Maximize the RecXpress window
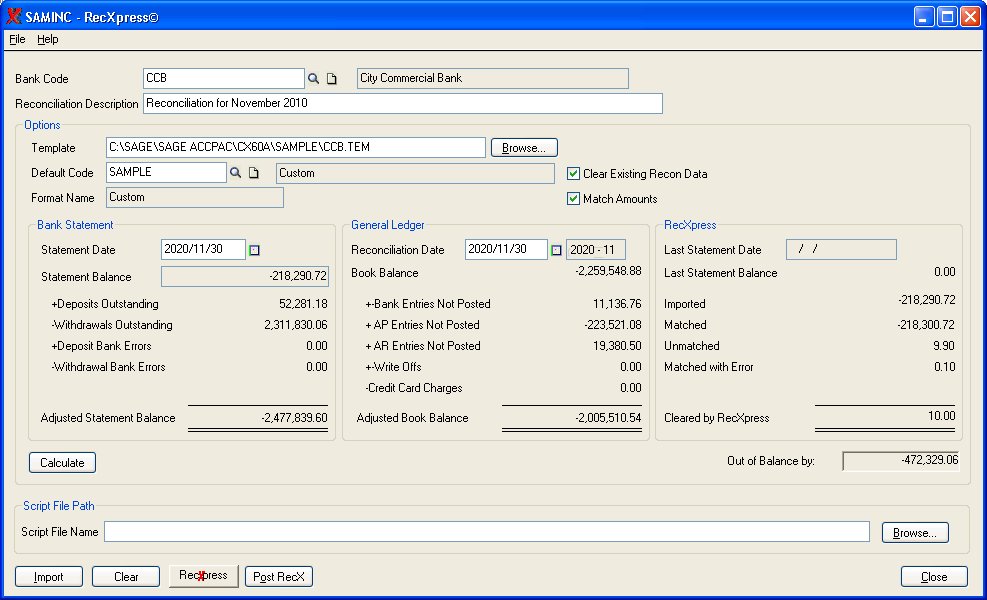The image size is (987, 600). coord(947,16)
